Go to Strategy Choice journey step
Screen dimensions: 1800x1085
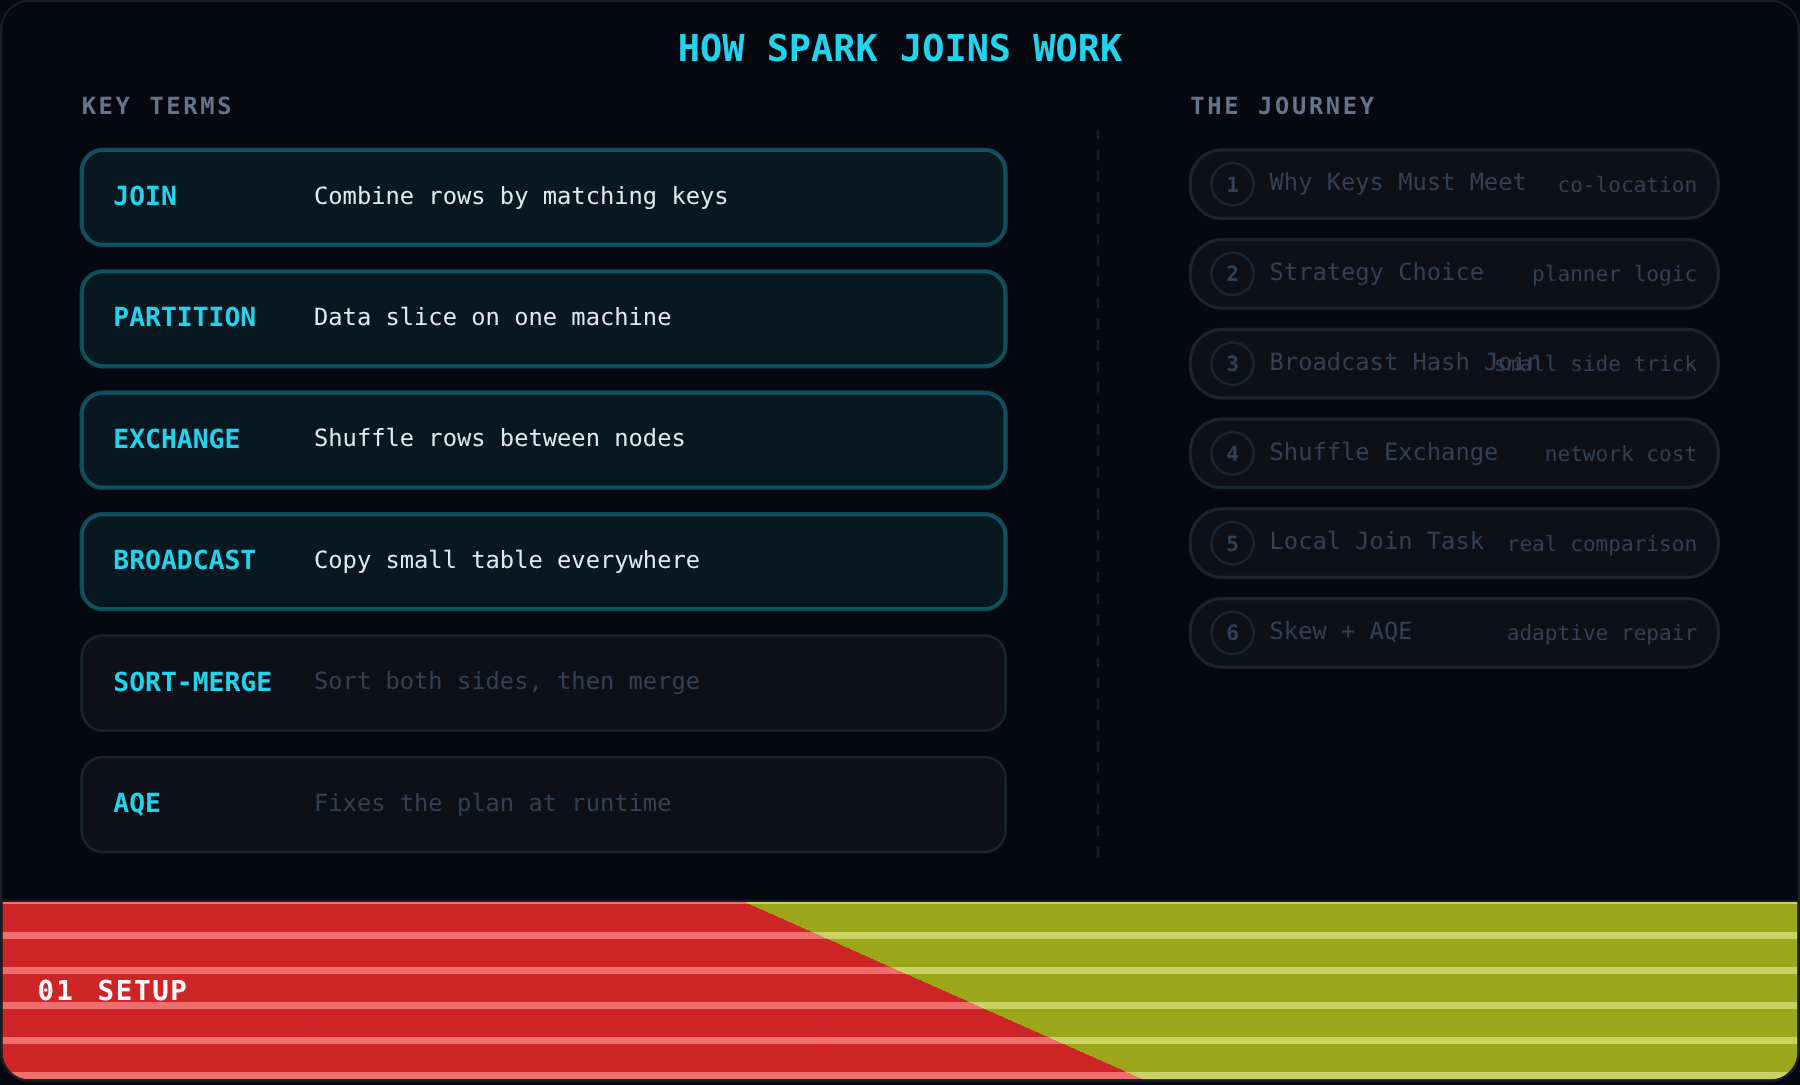click(x=1454, y=274)
